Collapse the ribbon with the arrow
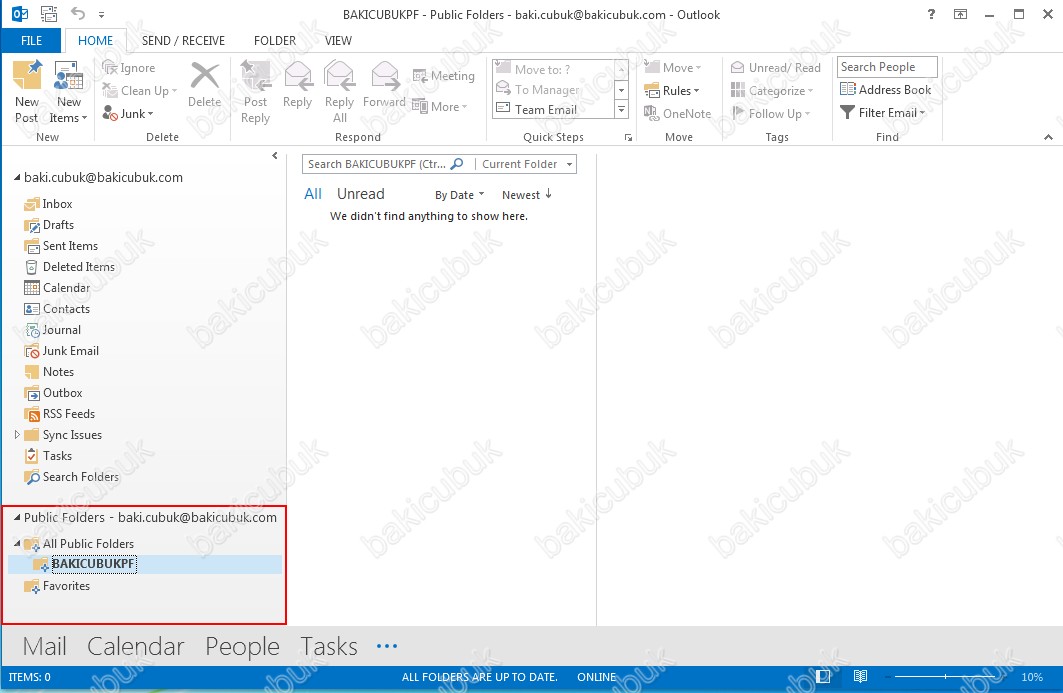This screenshot has width=1063, height=693. [x=1048, y=137]
